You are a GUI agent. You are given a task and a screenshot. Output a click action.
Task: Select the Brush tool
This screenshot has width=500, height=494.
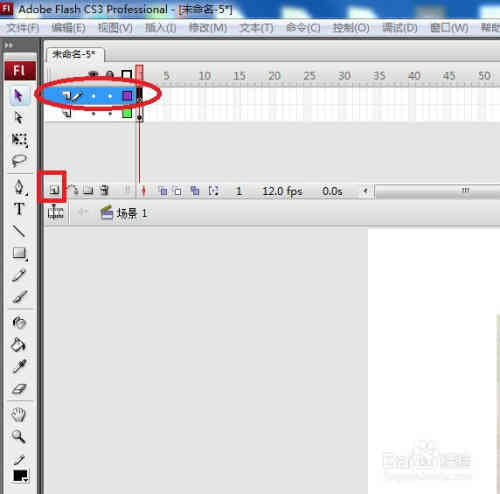19,297
